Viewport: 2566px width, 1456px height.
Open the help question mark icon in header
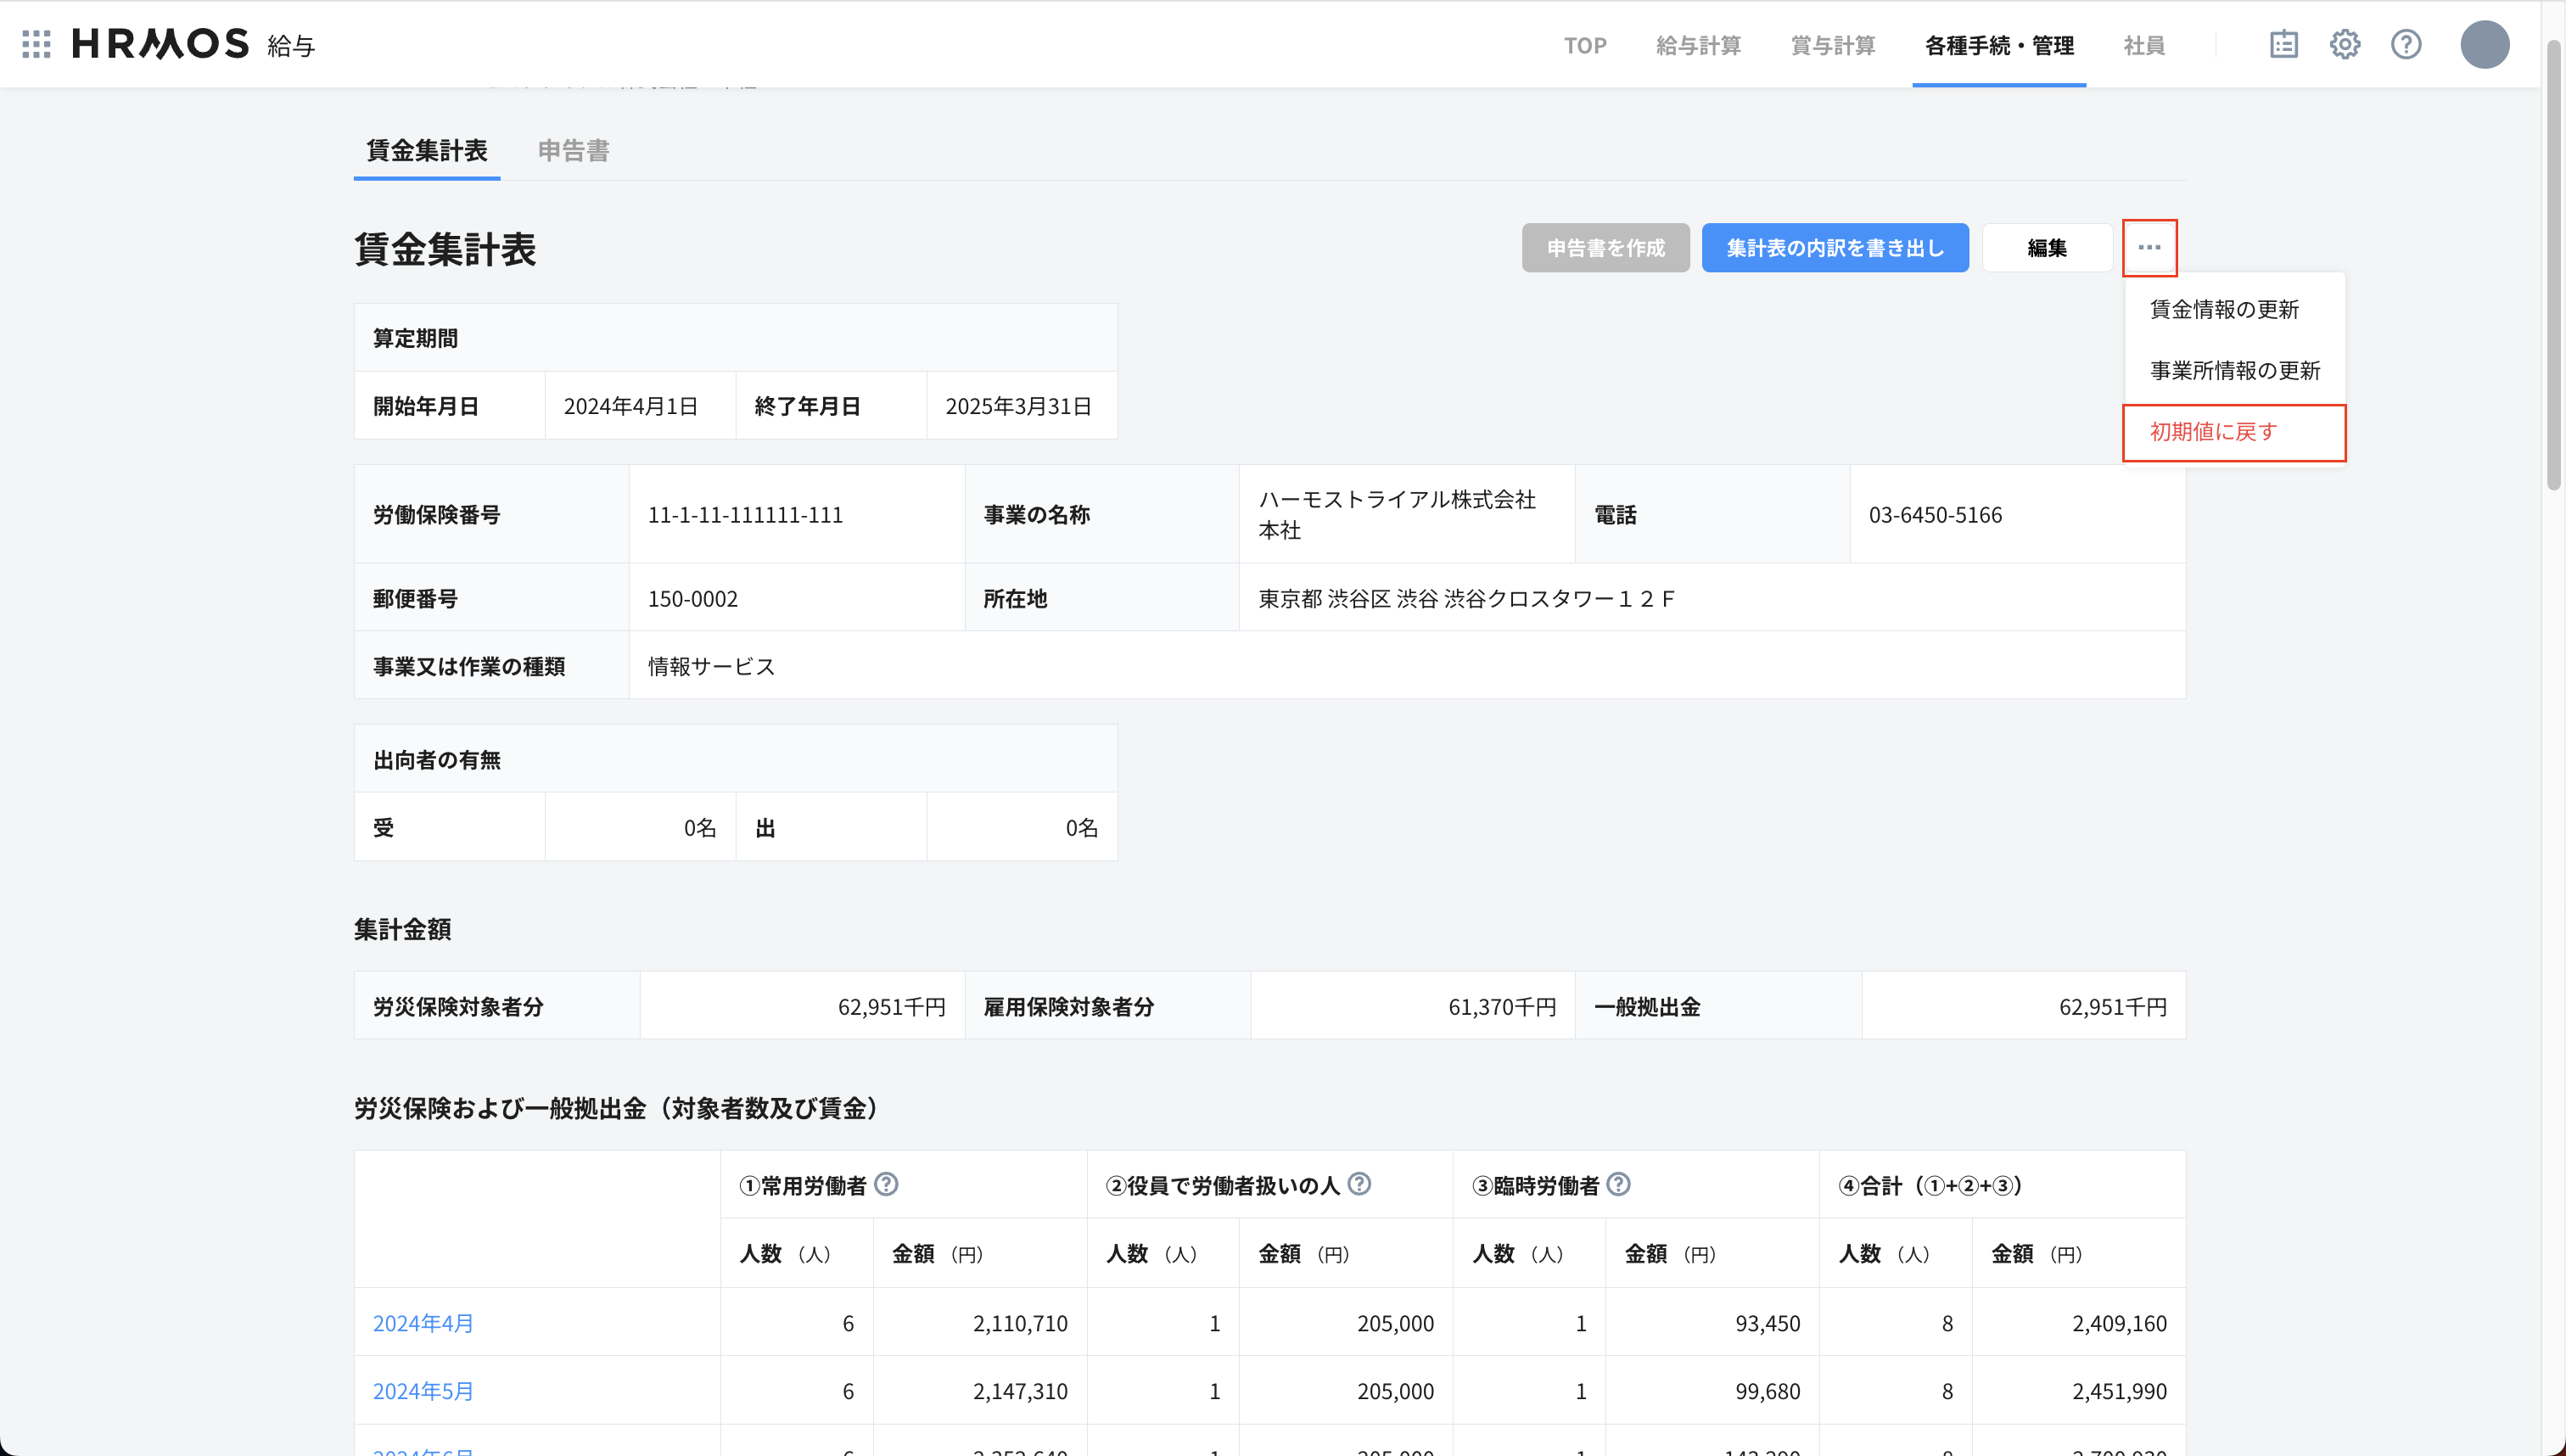point(2405,45)
